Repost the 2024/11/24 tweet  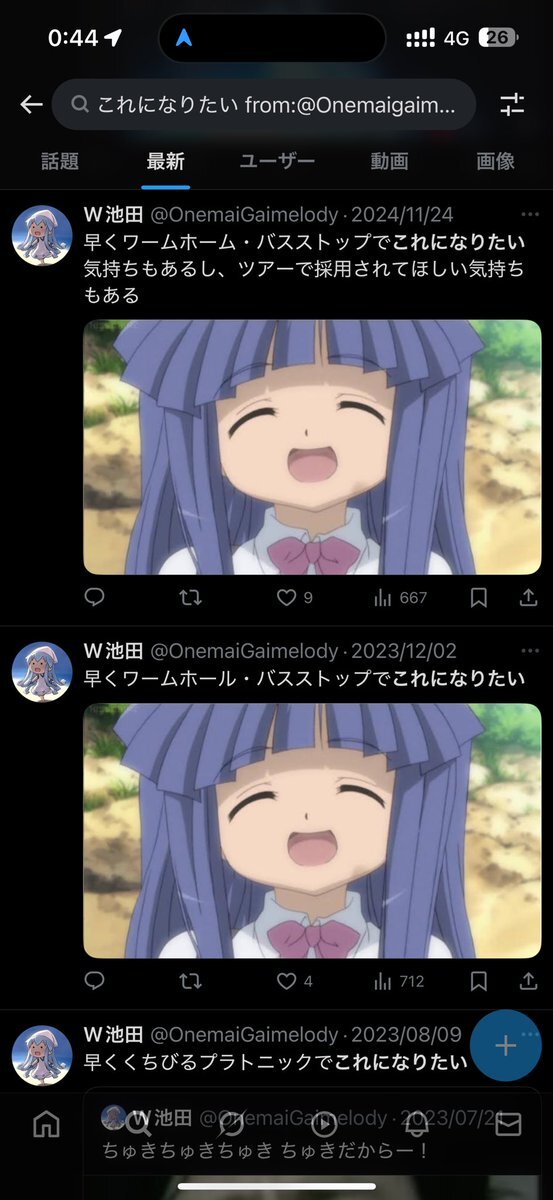pyautogui.click(x=190, y=597)
